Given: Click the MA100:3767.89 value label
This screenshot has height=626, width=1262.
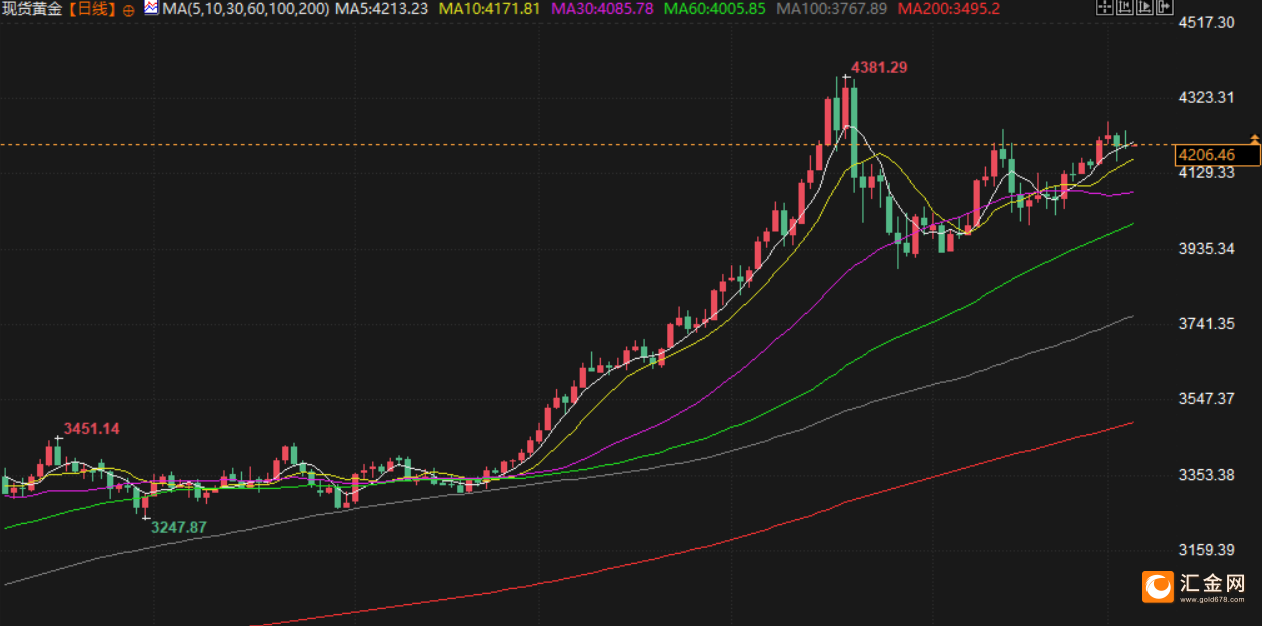Looking at the screenshot, I should click(x=831, y=9).
